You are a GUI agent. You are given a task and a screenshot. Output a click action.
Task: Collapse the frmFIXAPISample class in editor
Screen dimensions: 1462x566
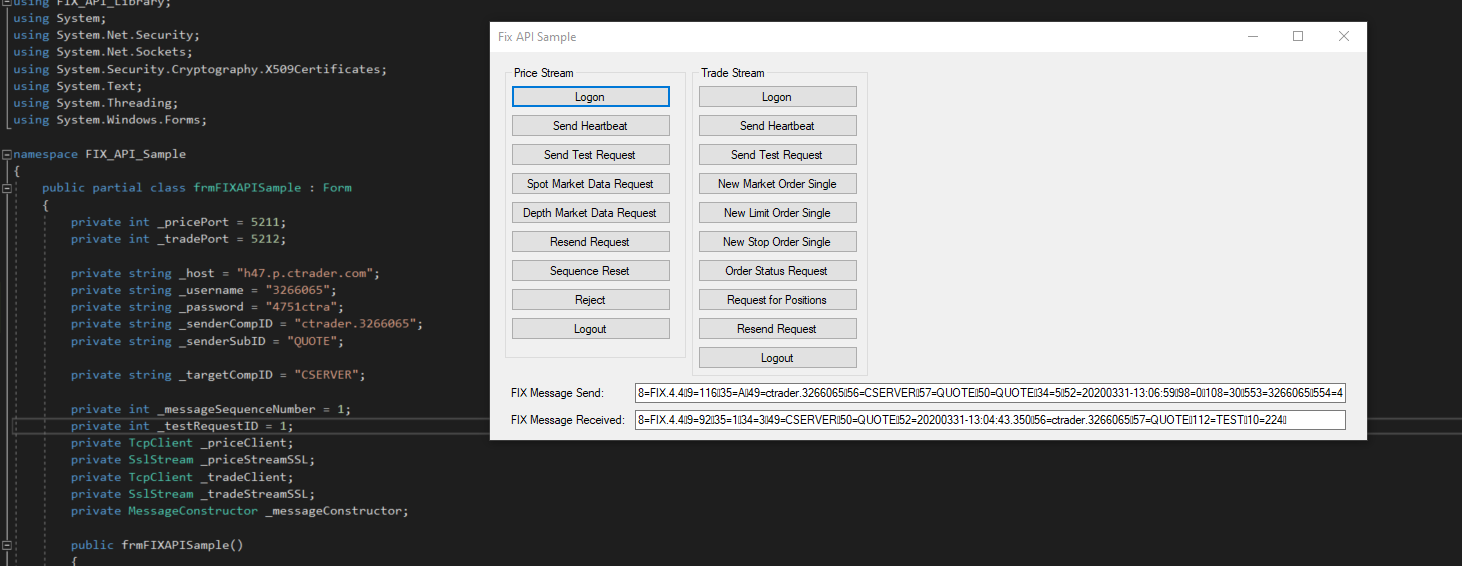(6, 188)
